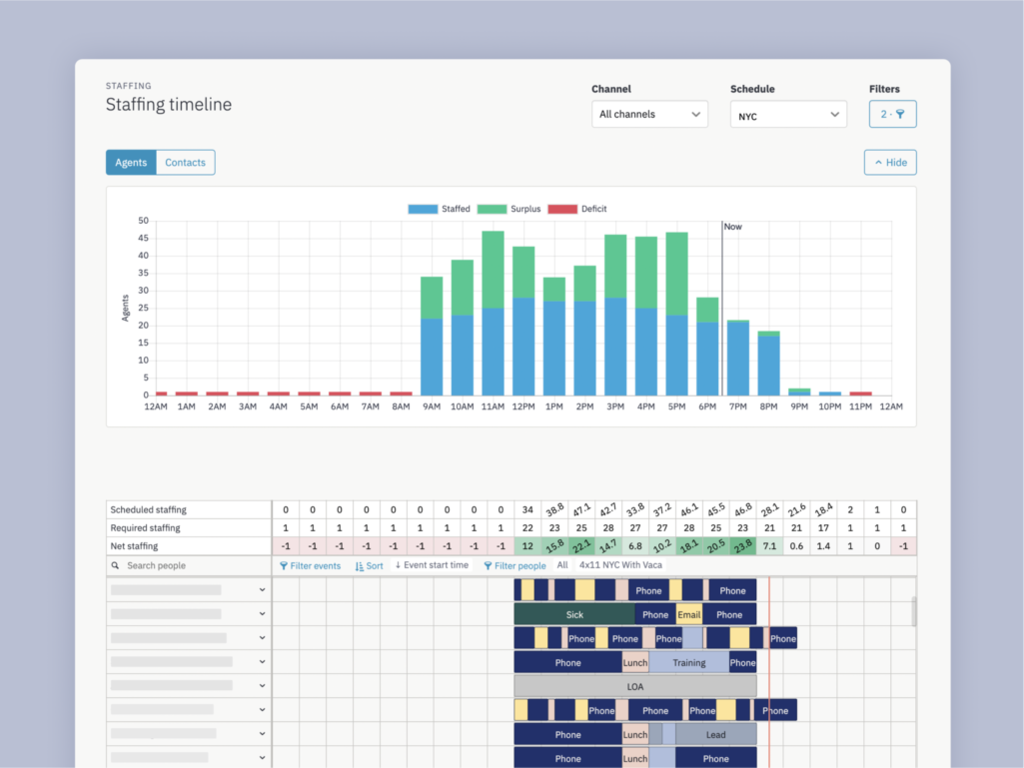1024x768 pixels.
Task: Switch to the Contacts tab
Action: point(185,162)
